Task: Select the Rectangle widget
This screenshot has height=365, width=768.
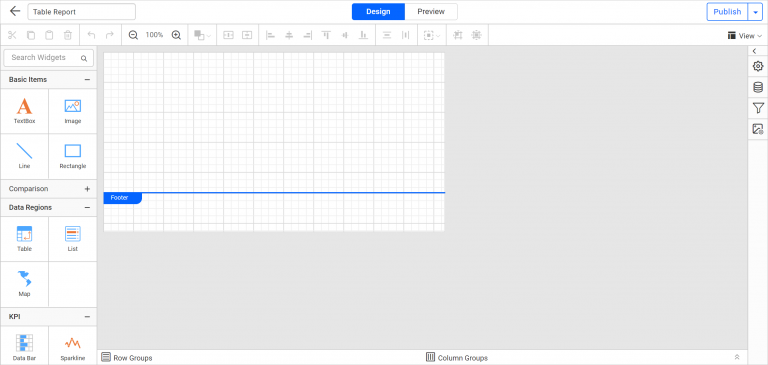Action: [72, 156]
